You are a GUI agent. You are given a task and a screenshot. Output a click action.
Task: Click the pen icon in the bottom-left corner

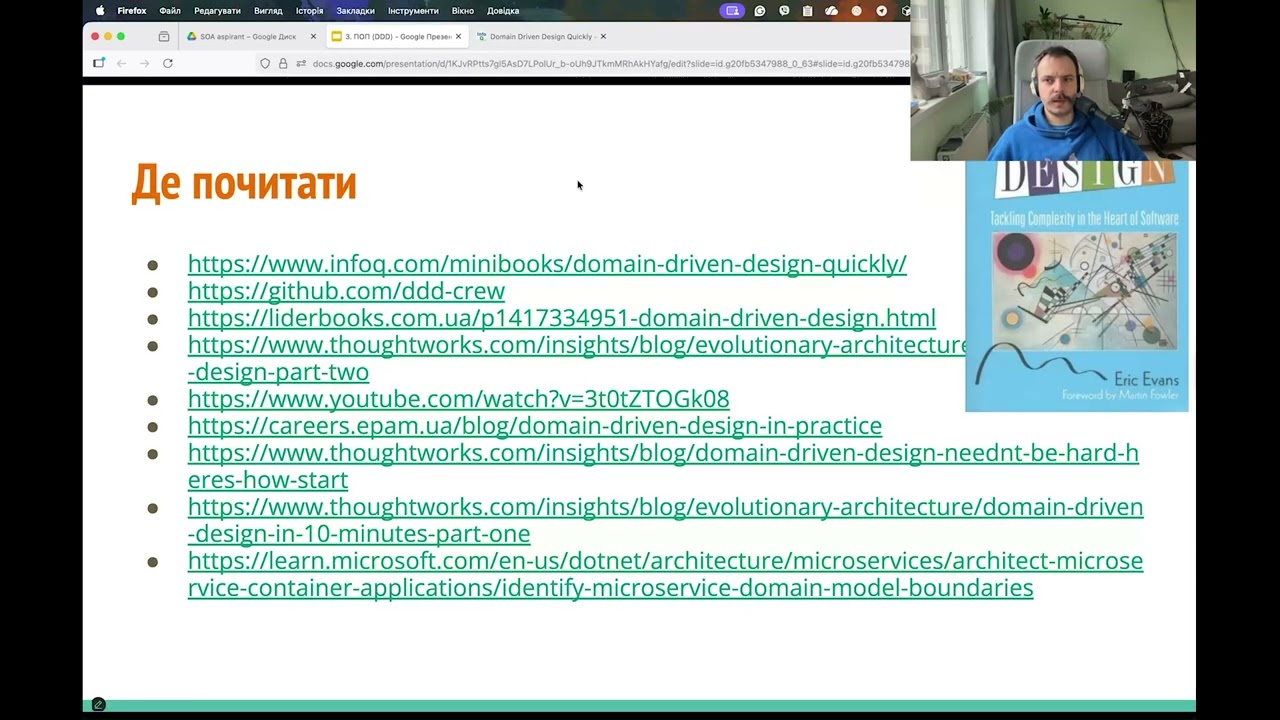(98, 704)
